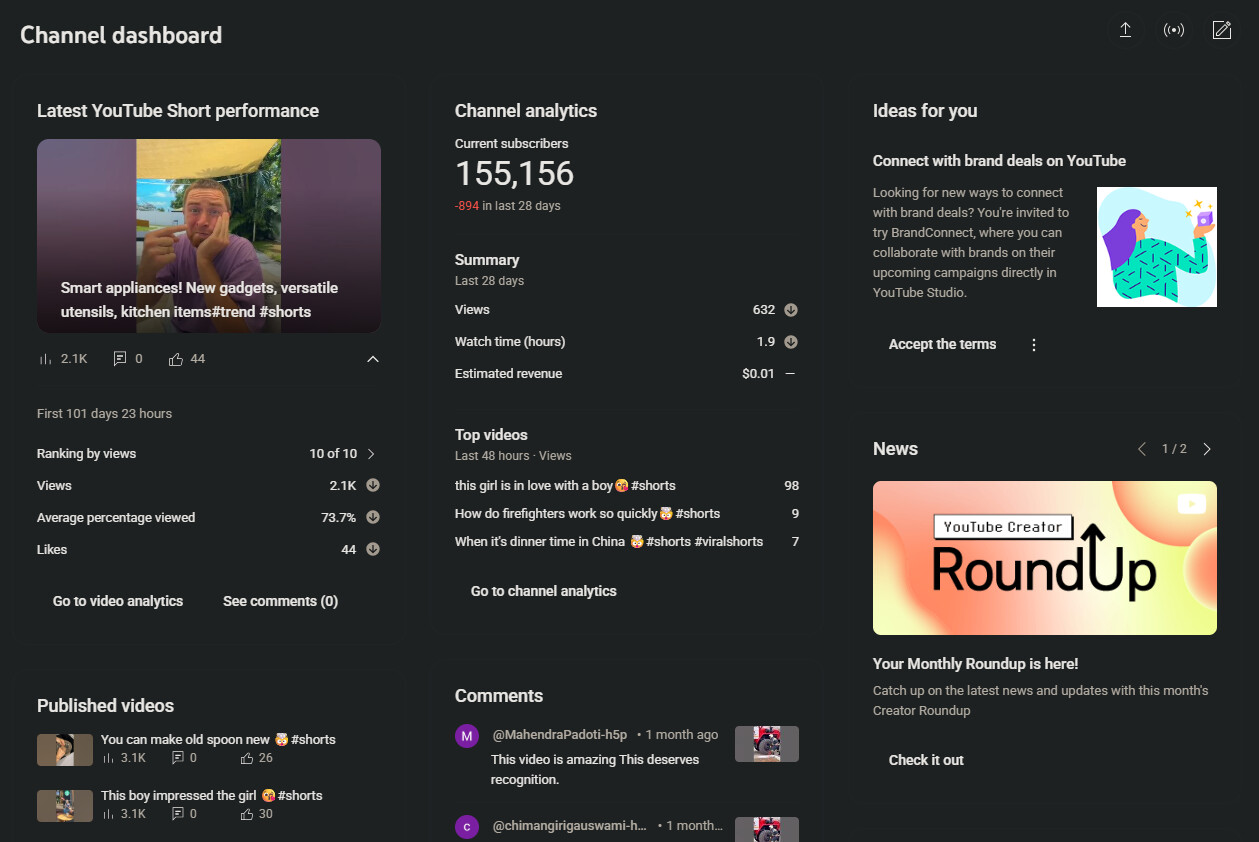Go to next News slide

(x=1207, y=449)
